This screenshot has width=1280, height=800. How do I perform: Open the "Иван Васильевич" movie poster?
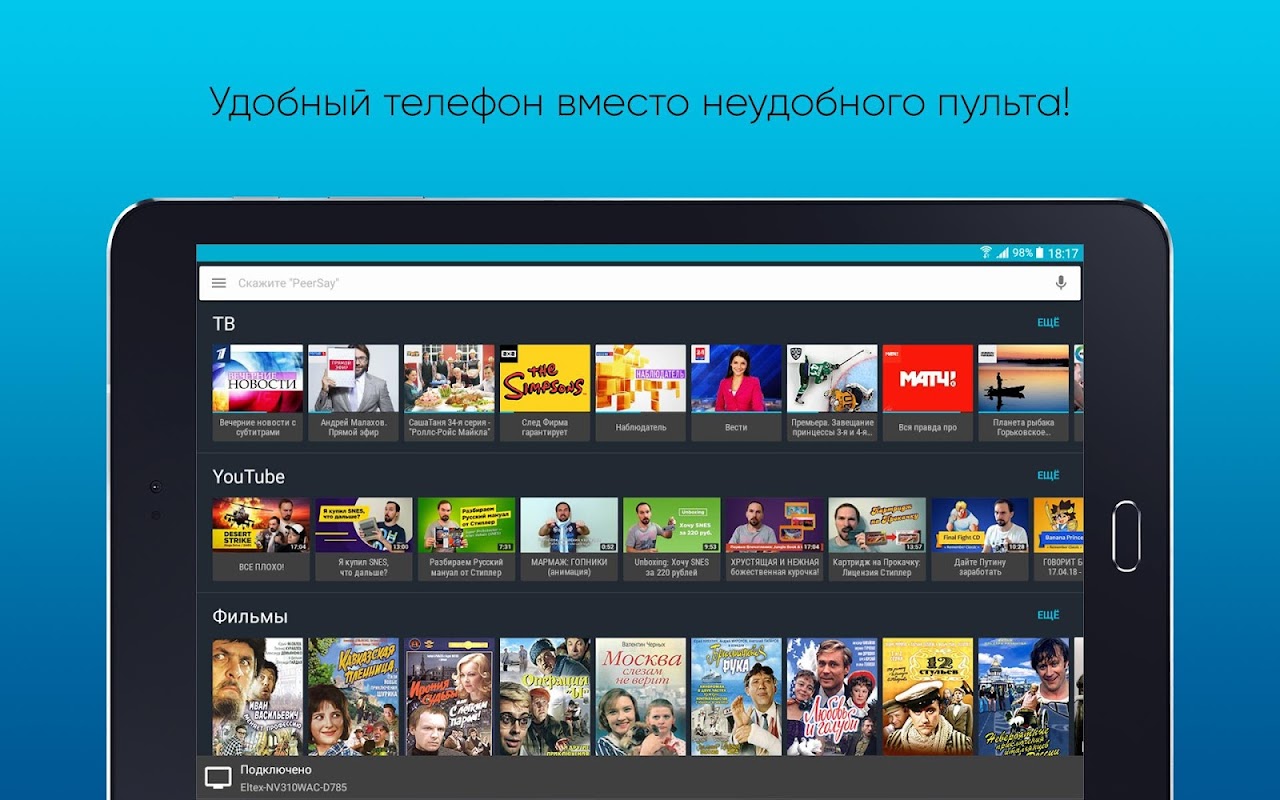(x=258, y=697)
